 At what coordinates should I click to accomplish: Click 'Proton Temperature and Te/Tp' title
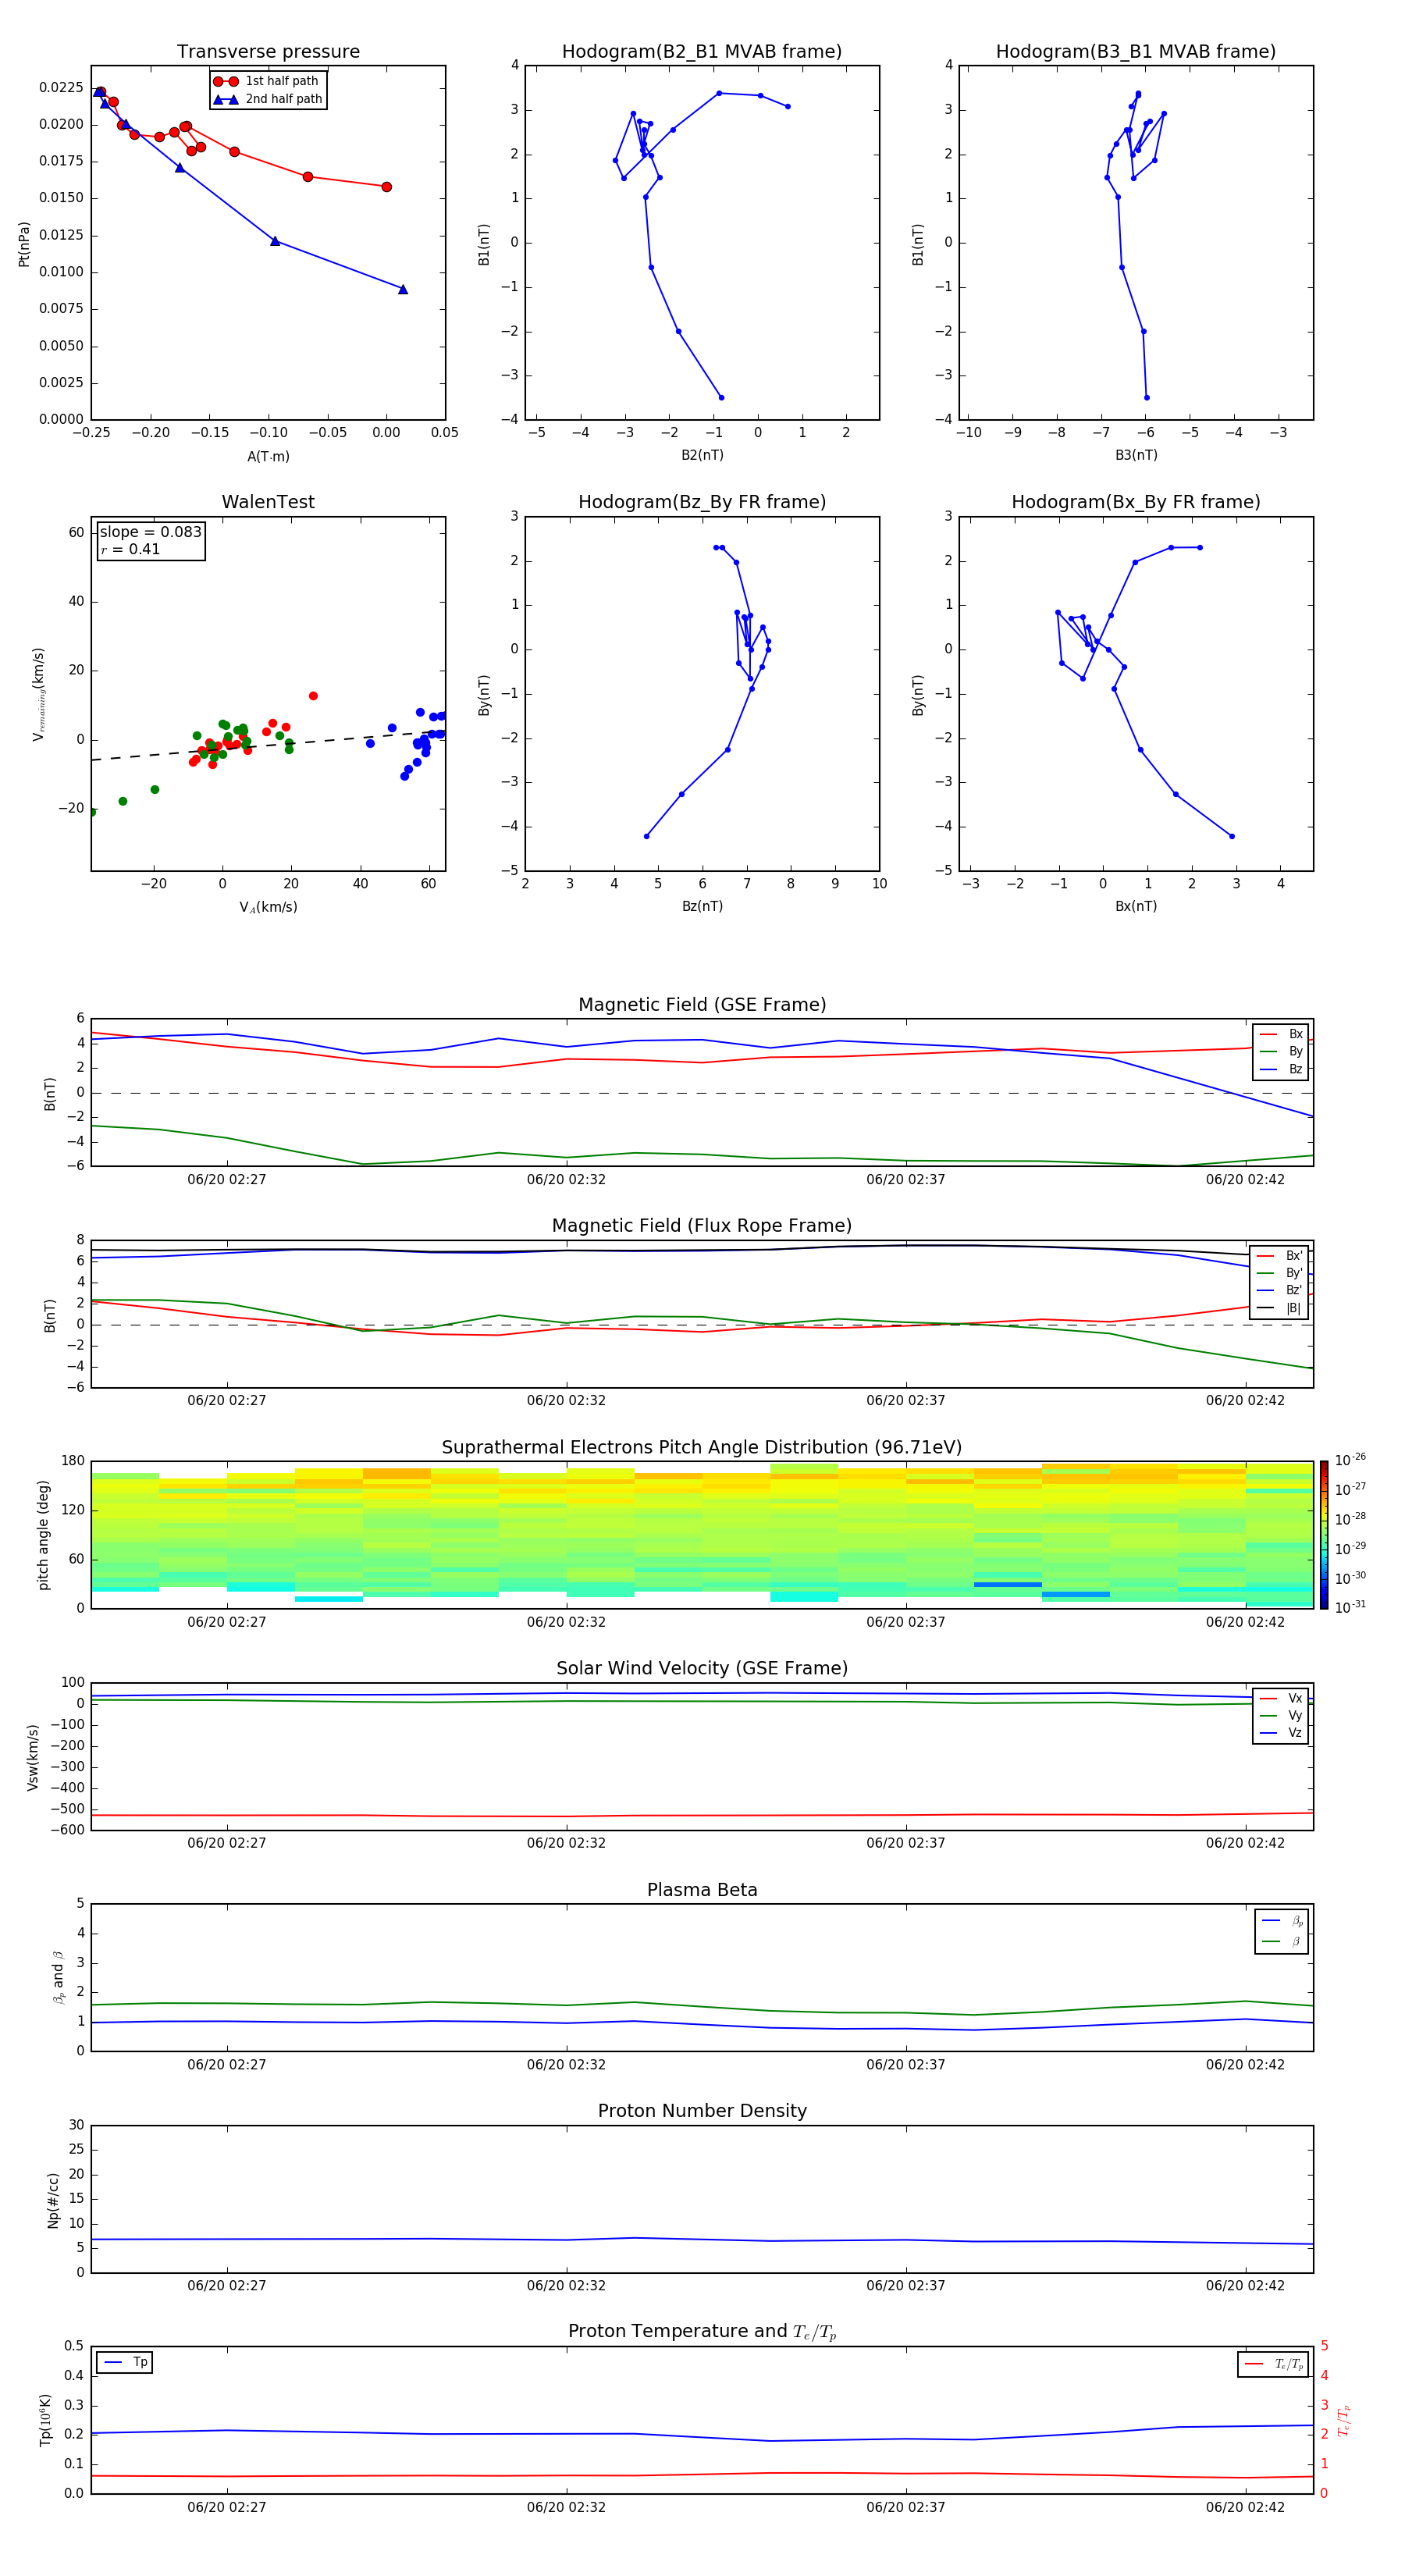pos(702,2332)
